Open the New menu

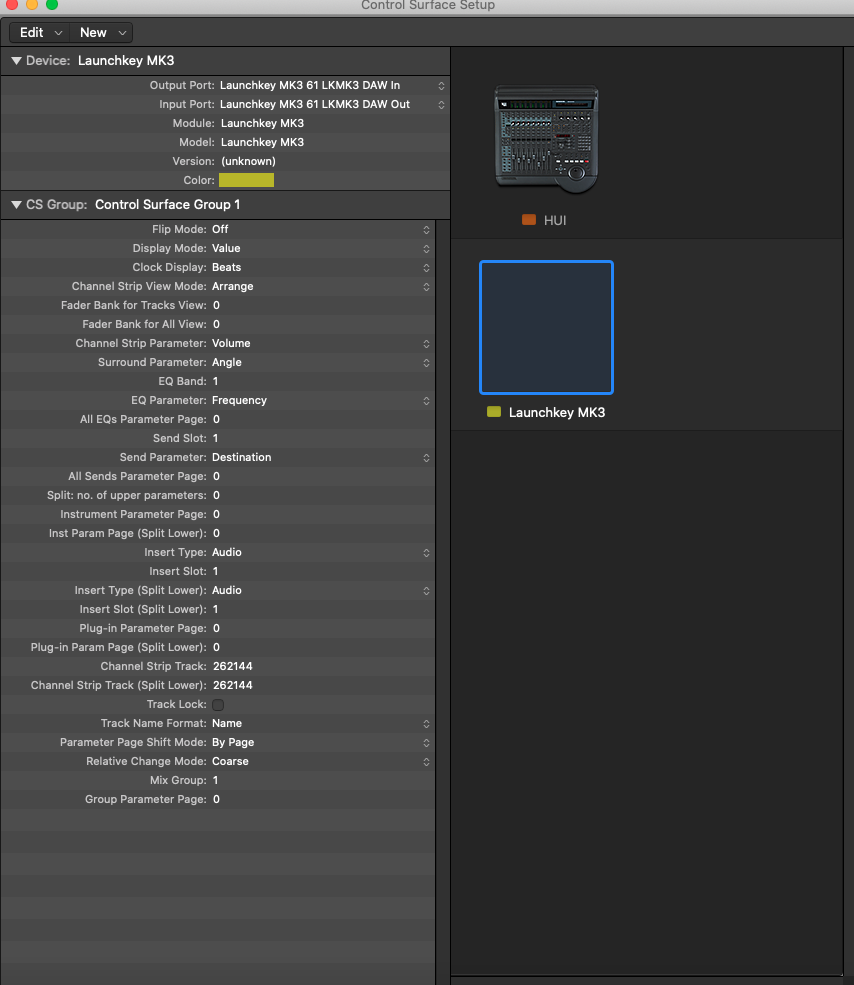pos(101,33)
